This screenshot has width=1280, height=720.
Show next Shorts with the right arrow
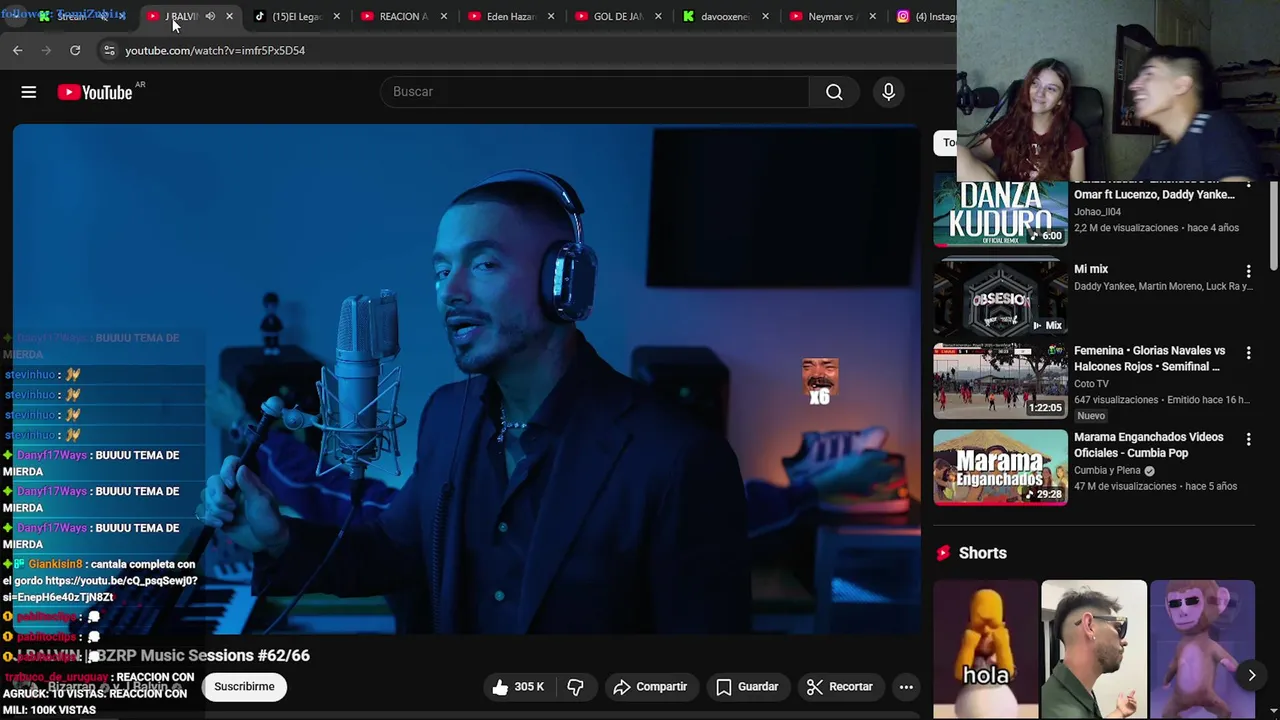tap(1251, 676)
